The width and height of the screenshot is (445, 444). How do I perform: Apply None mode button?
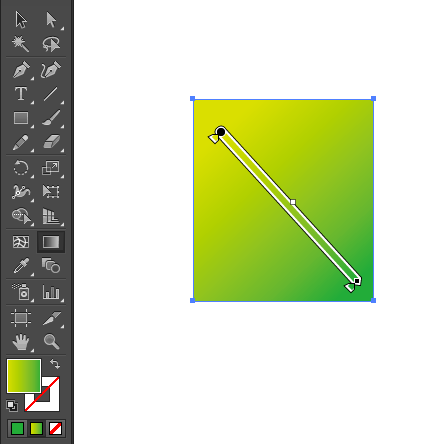coord(55,429)
